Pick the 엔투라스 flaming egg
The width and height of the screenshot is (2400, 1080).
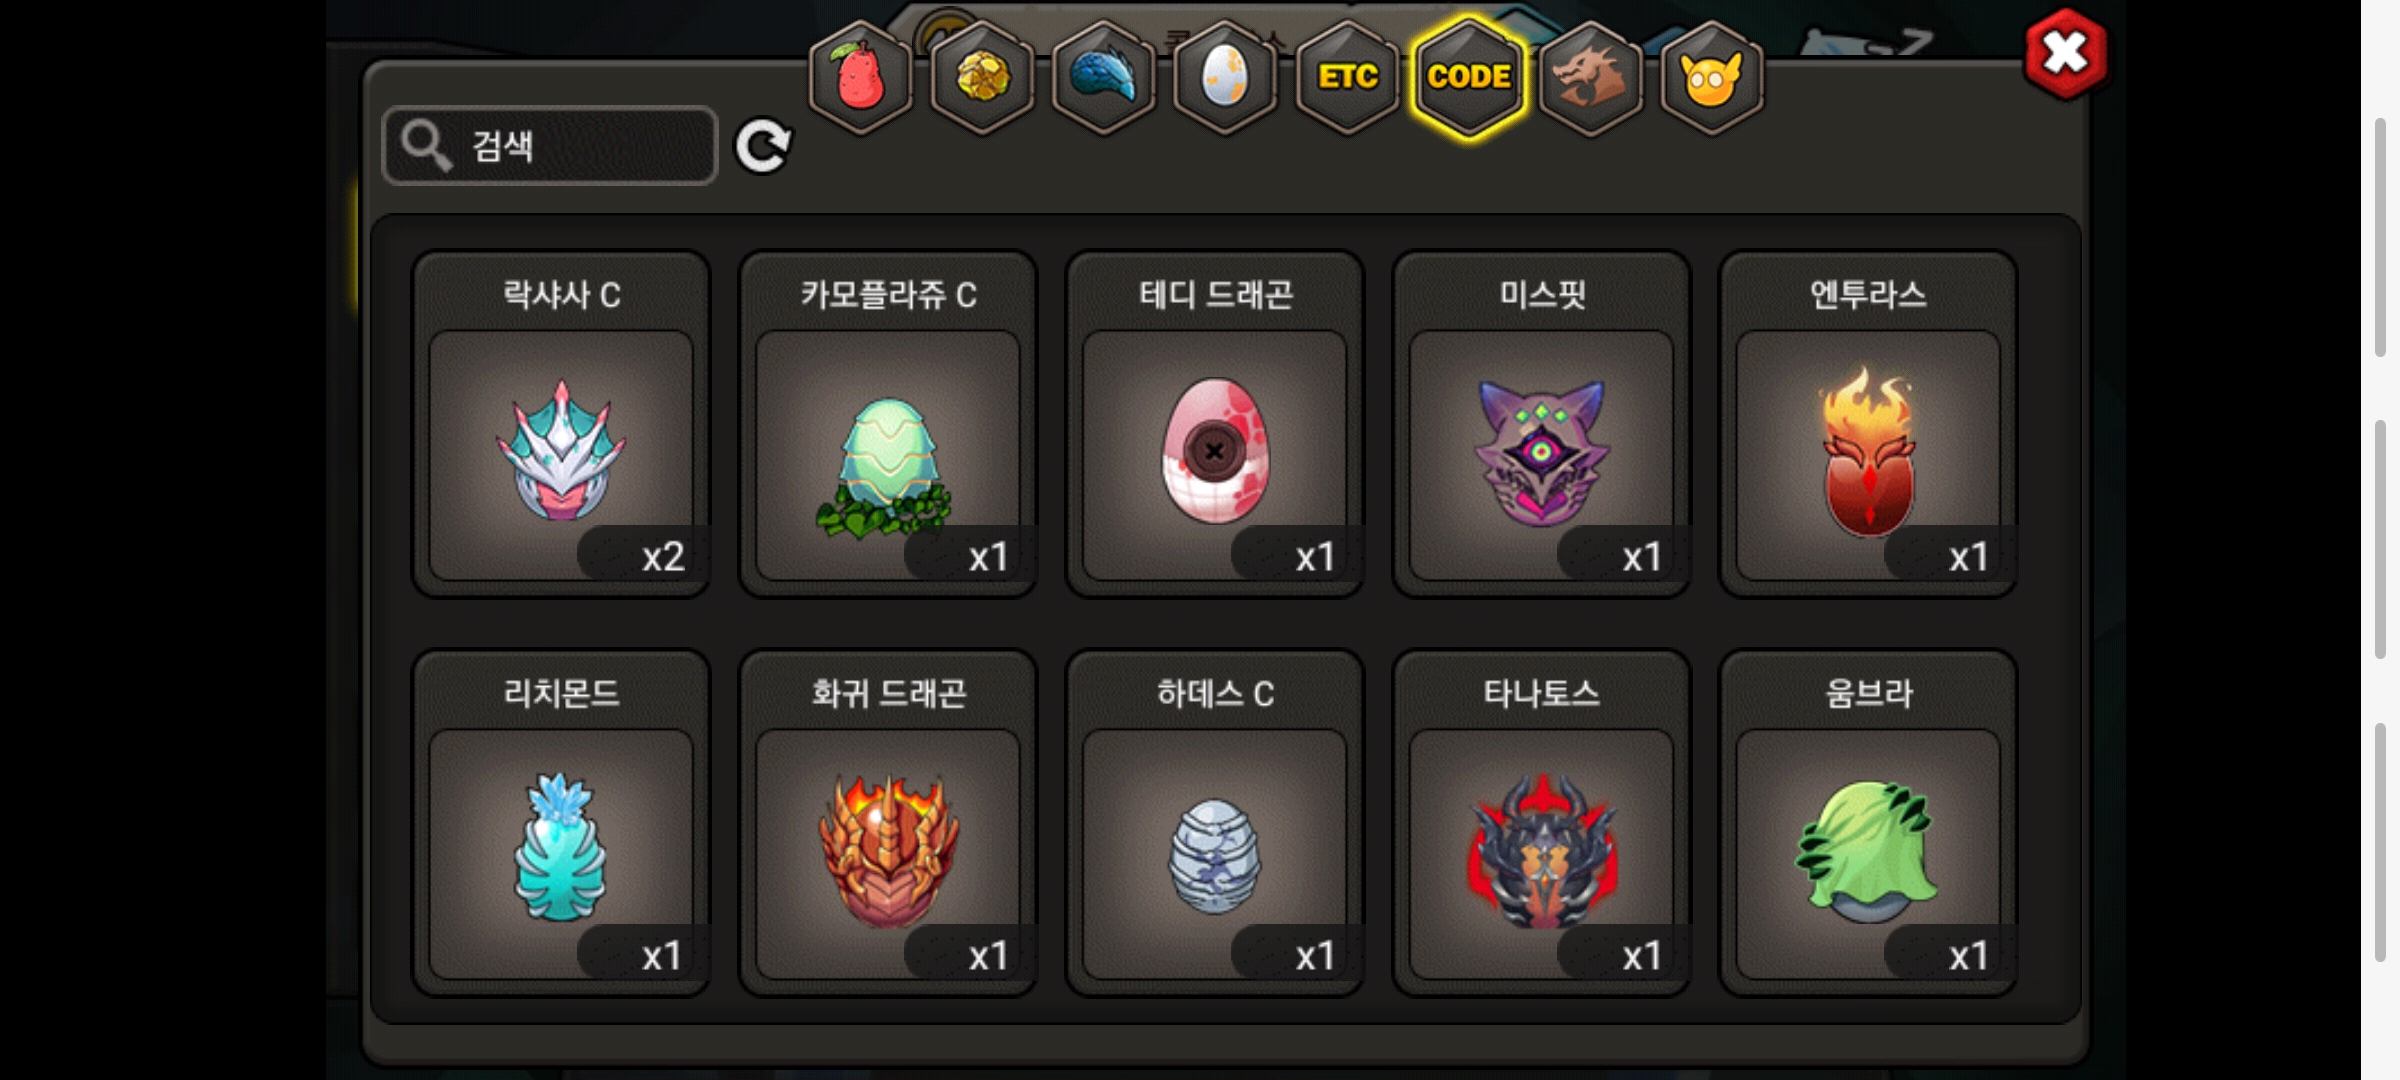coord(1868,424)
